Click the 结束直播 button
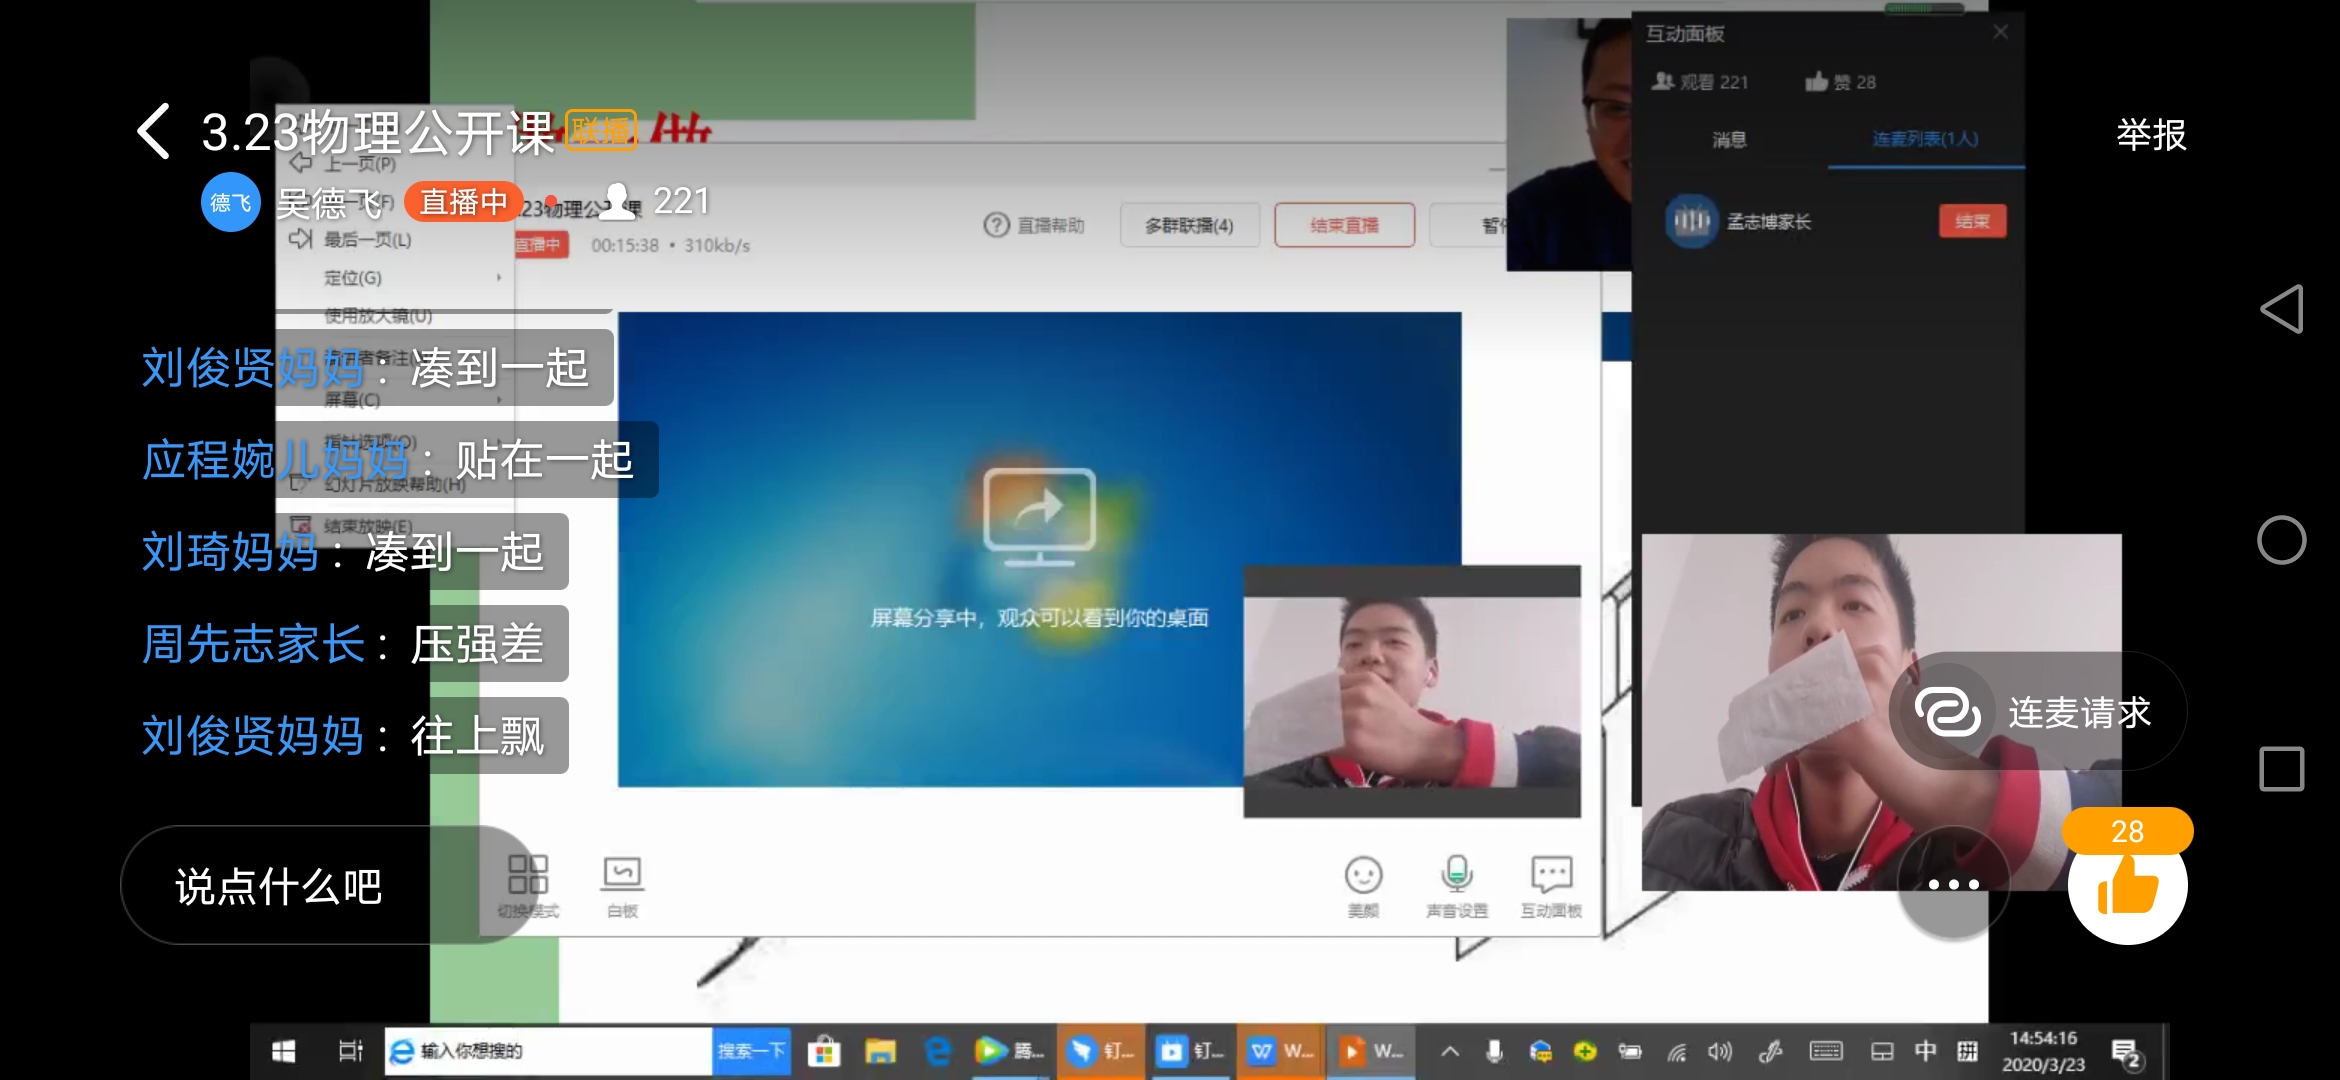 click(x=1344, y=225)
